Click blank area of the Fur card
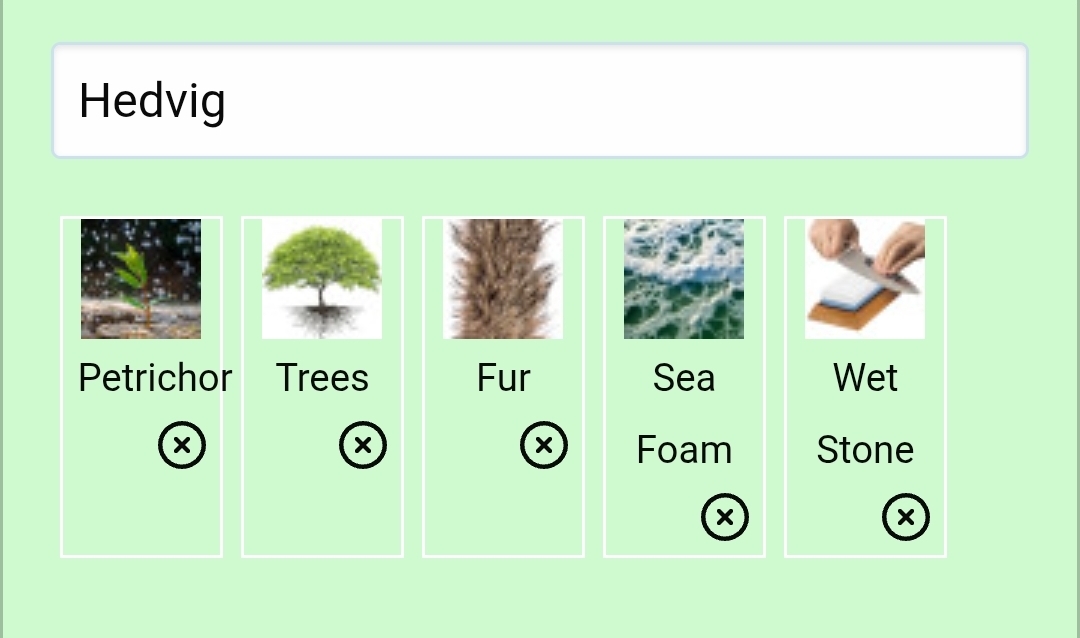The height and width of the screenshot is (638, 1080). click(503, 515)
